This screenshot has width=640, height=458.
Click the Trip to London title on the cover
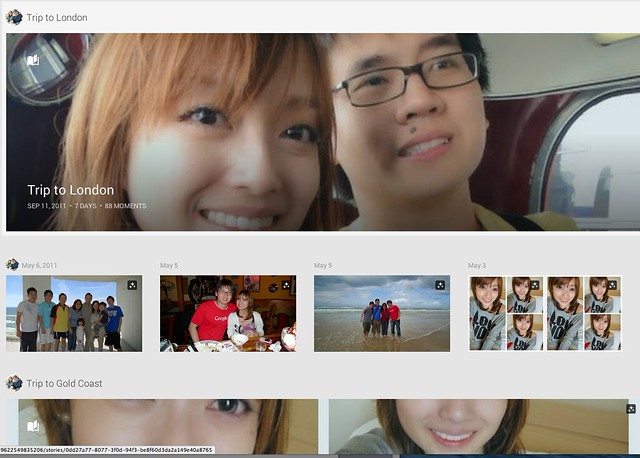click(x=71, y=190)
